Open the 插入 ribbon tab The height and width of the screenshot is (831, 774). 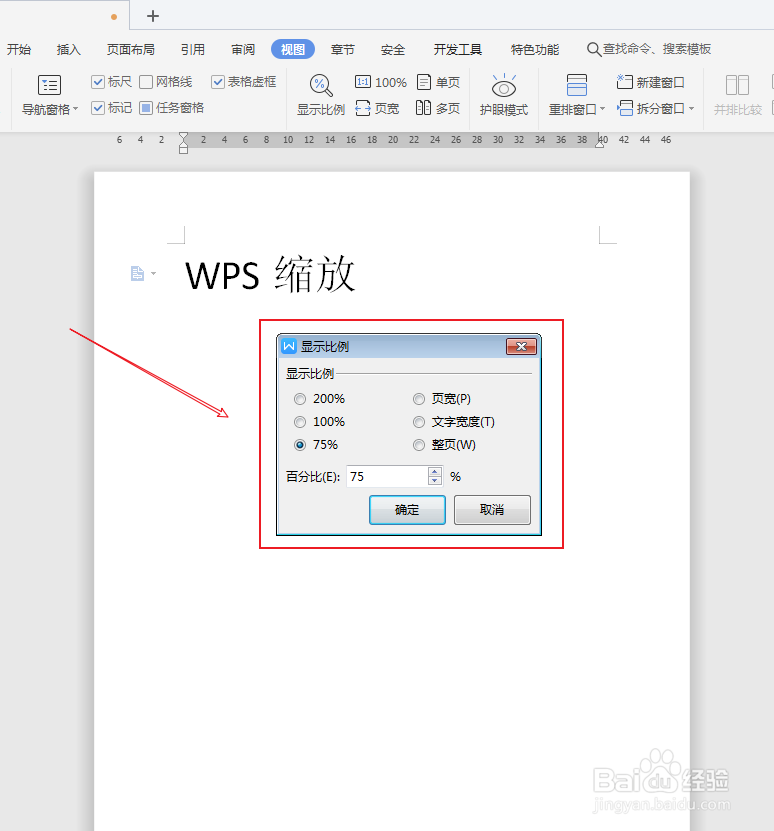pos(68,49)
